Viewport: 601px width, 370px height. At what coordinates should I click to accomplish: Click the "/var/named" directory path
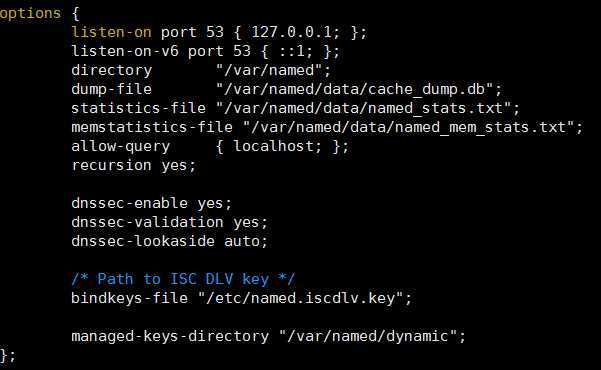[x=269, y=70]
